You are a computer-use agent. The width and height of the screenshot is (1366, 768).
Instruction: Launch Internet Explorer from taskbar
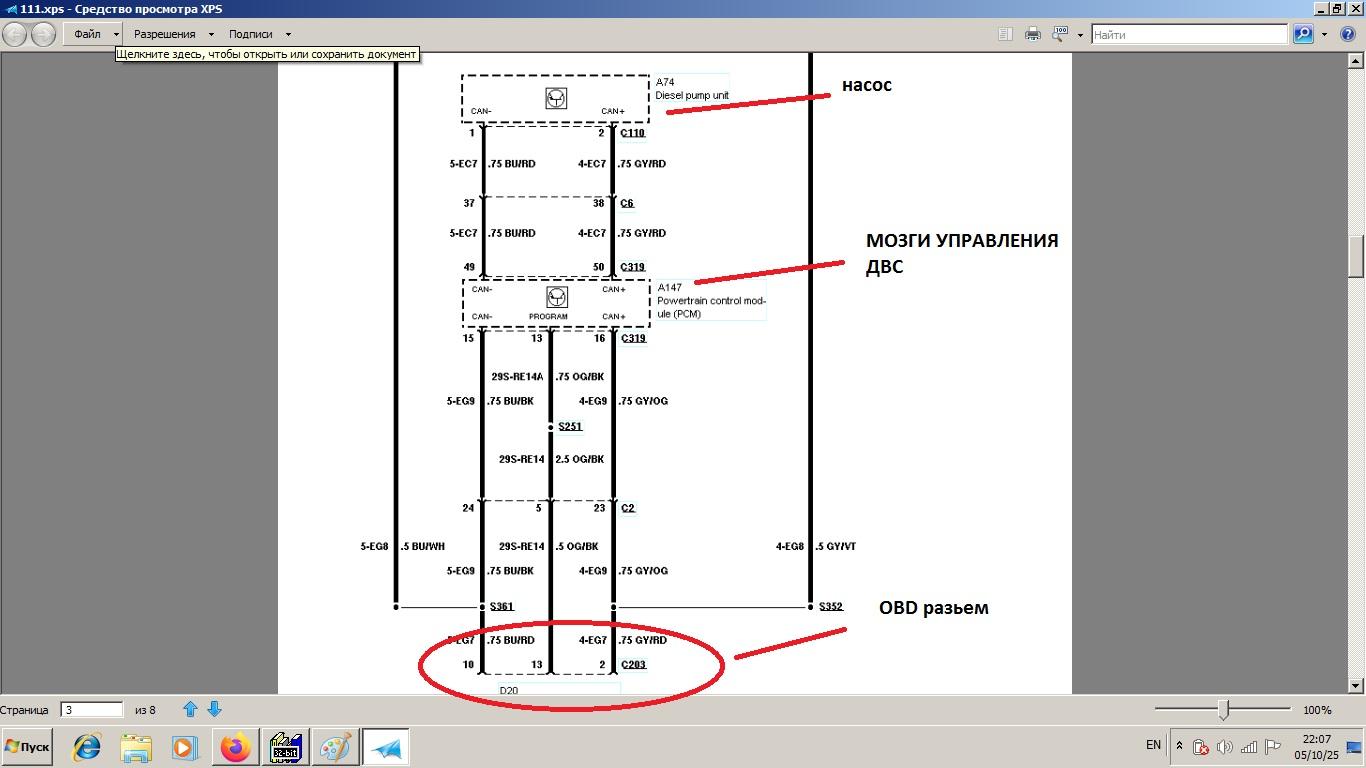87,747
